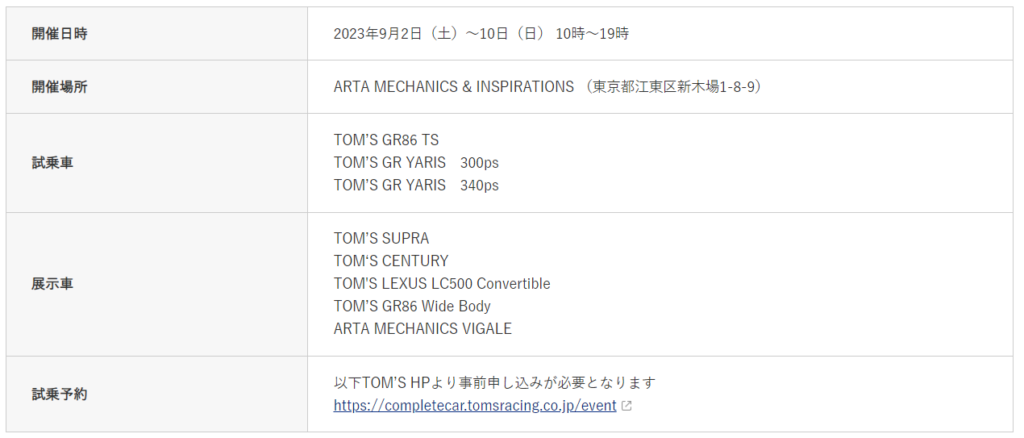The image size is (1024, 438).
Task: Select the TOM'S GR YARIS 340ps entry
Action: (416, 185)
